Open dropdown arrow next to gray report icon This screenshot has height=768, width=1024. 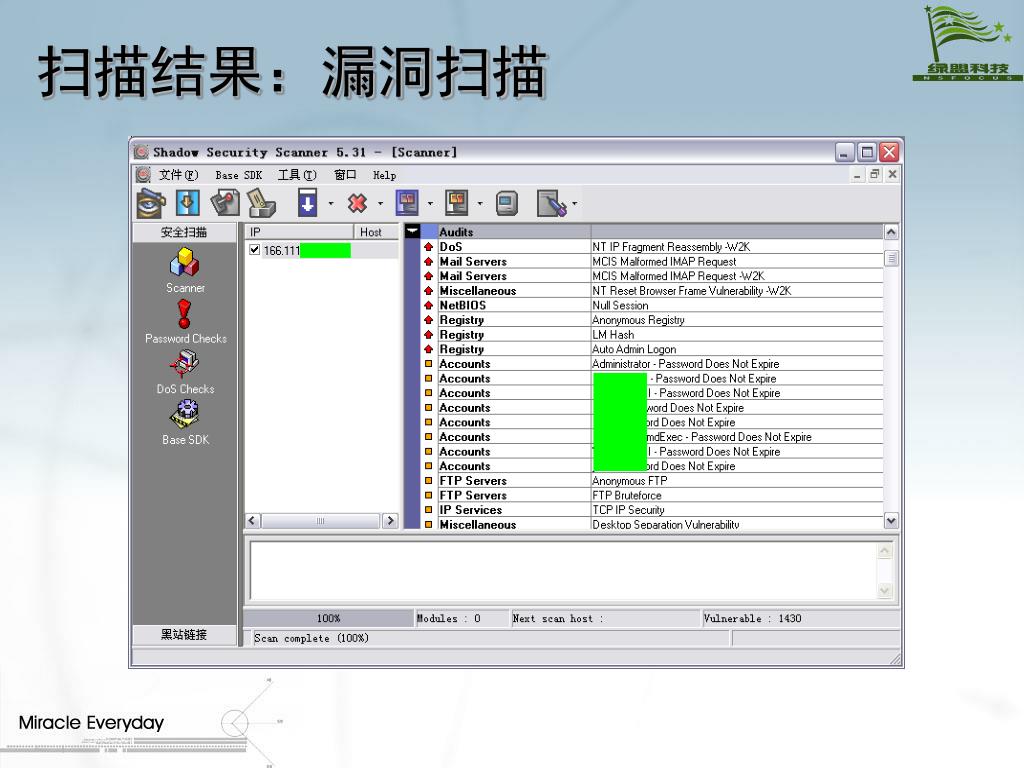(479, 204)
